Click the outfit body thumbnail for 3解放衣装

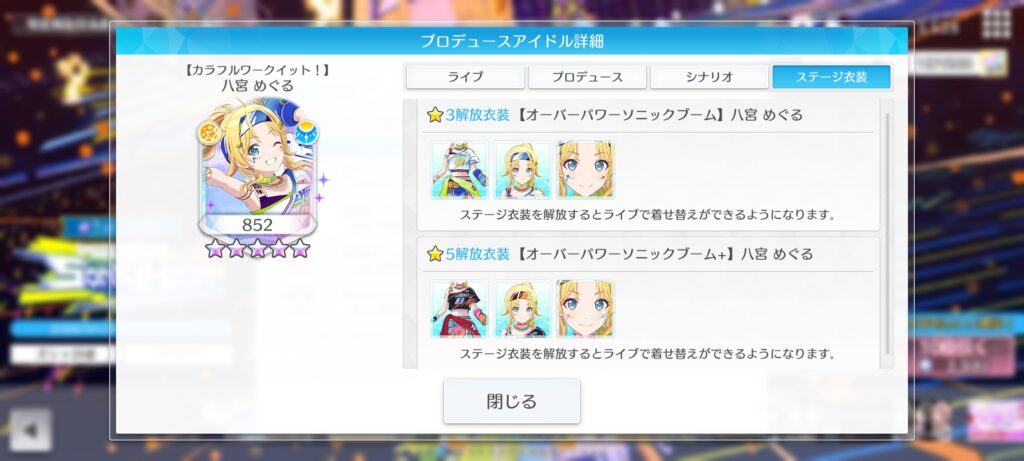pos(459,170)
